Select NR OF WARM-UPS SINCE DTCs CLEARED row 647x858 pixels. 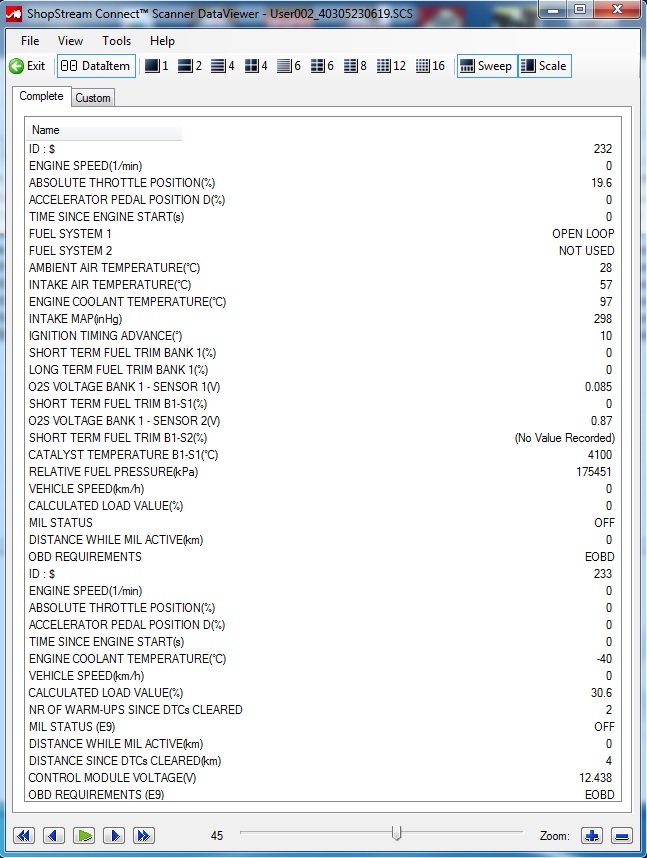pyautogui.click(x=323, y=710)
